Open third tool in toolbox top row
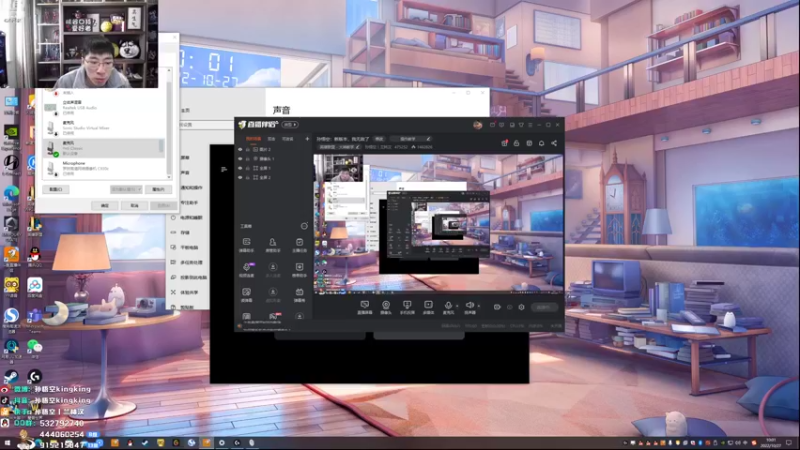The width and height of the screenshot is (800, 450). point(299,245)
